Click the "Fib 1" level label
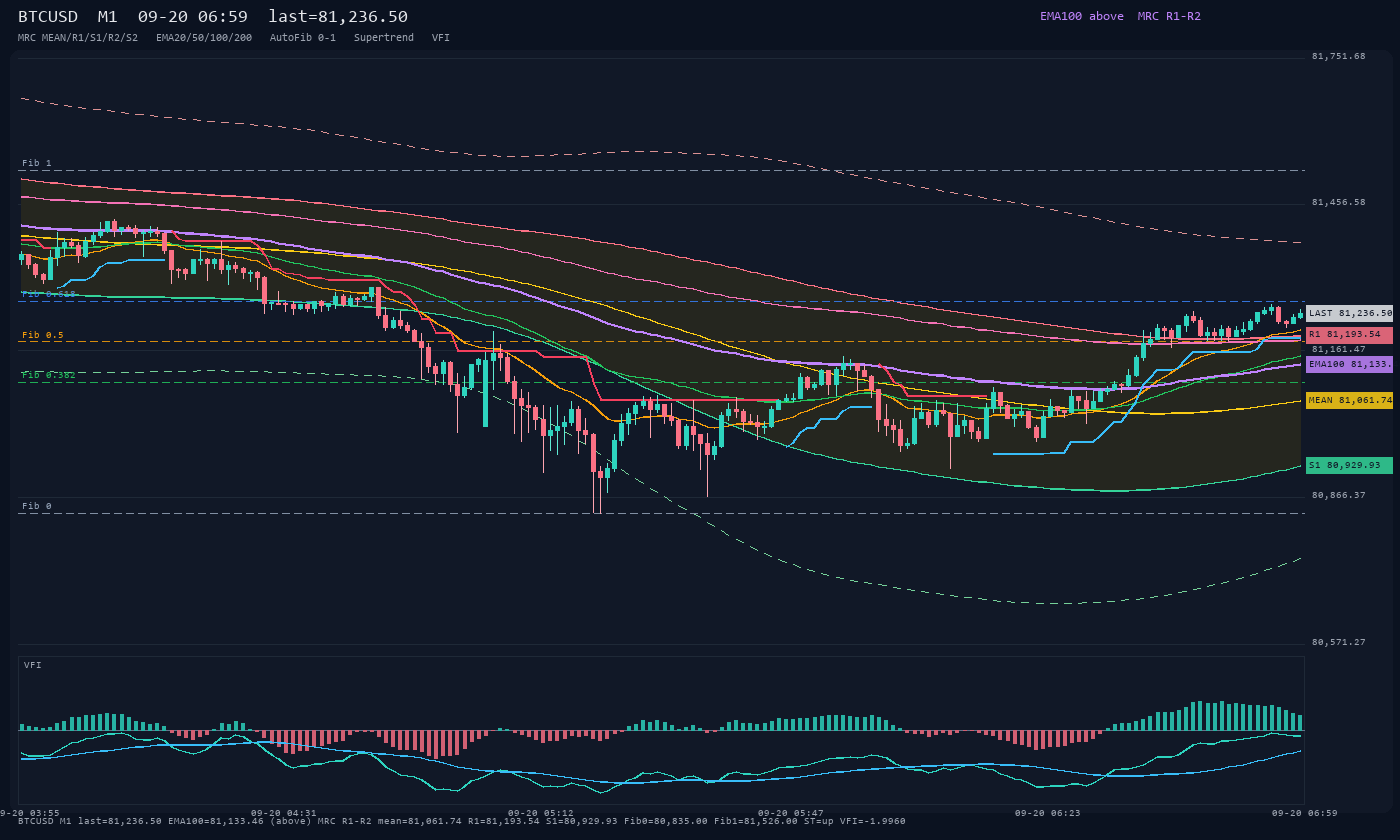This screenshot has height=840, width=1400. [36, 163]
